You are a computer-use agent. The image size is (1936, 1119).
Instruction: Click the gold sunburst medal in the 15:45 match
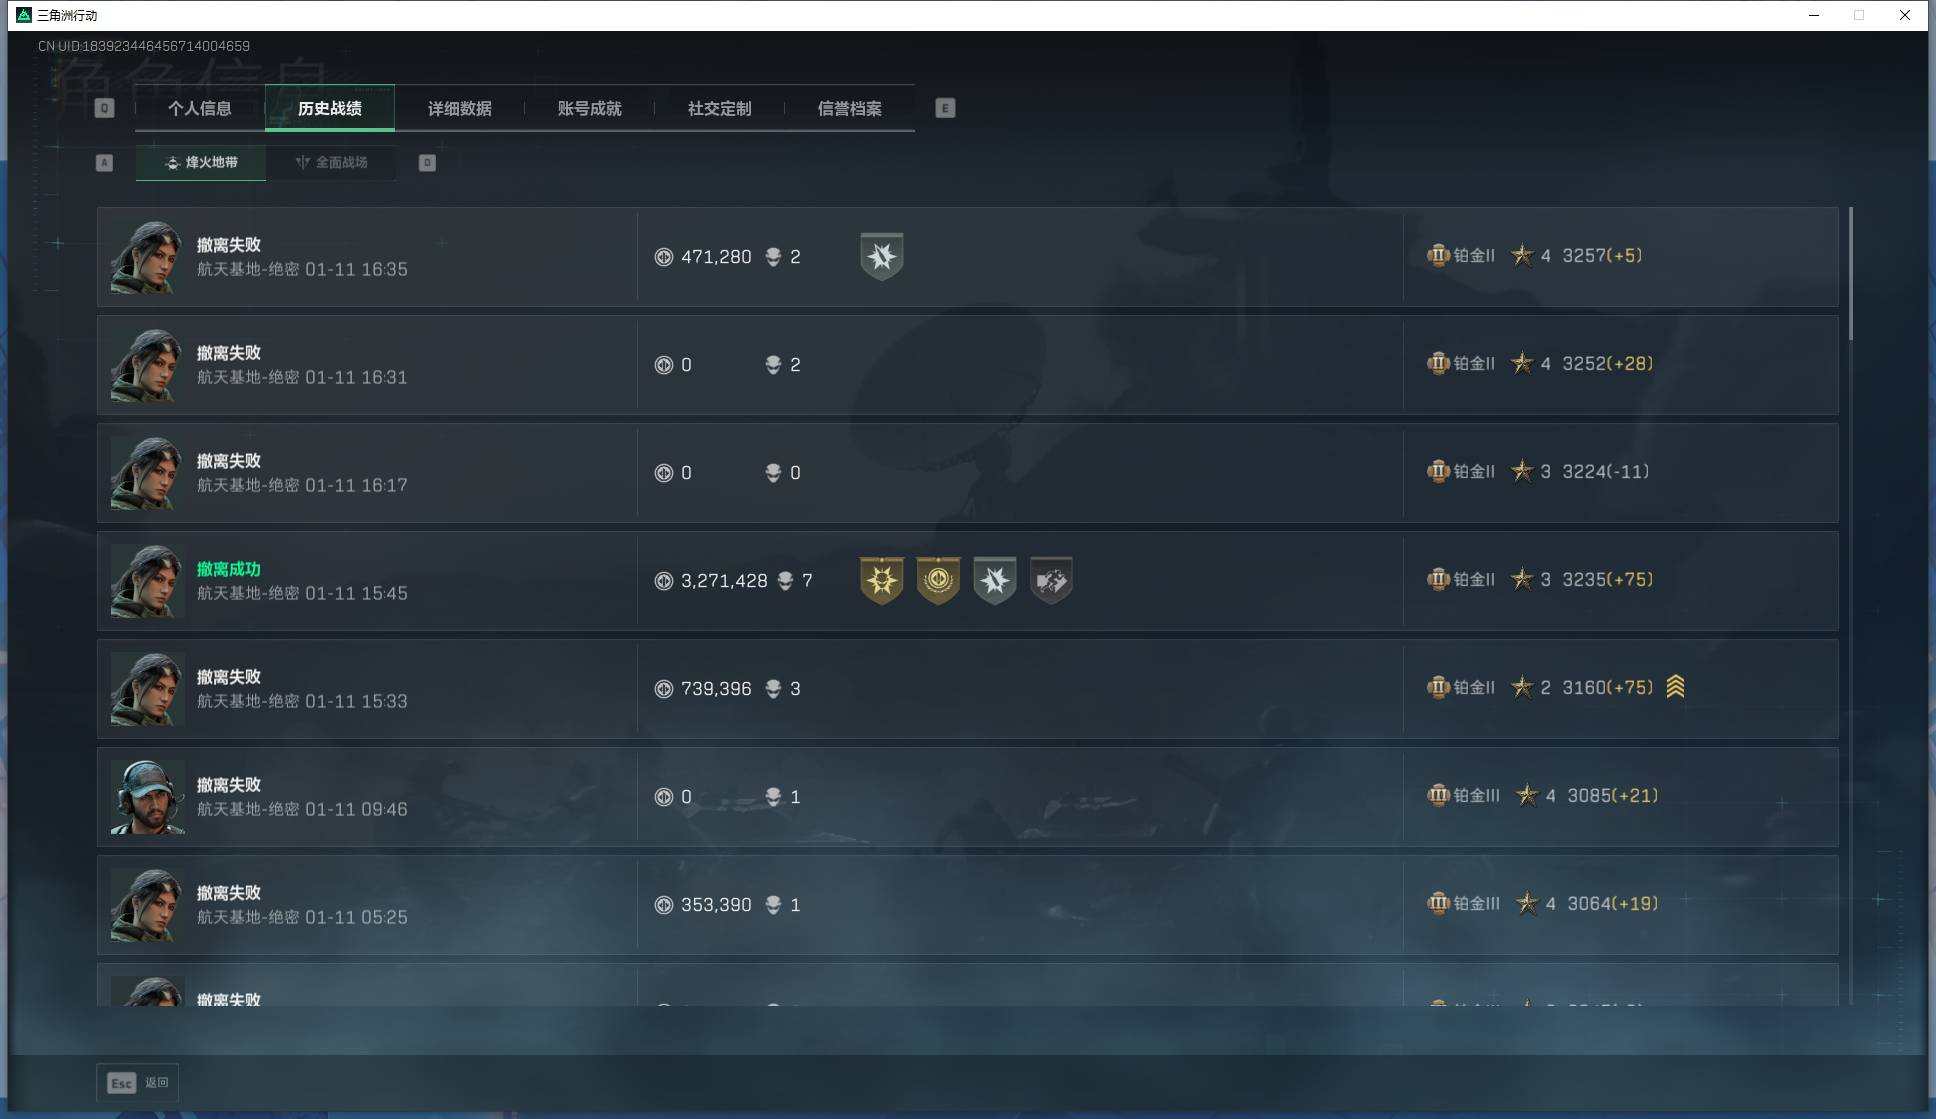coord(881,580)
